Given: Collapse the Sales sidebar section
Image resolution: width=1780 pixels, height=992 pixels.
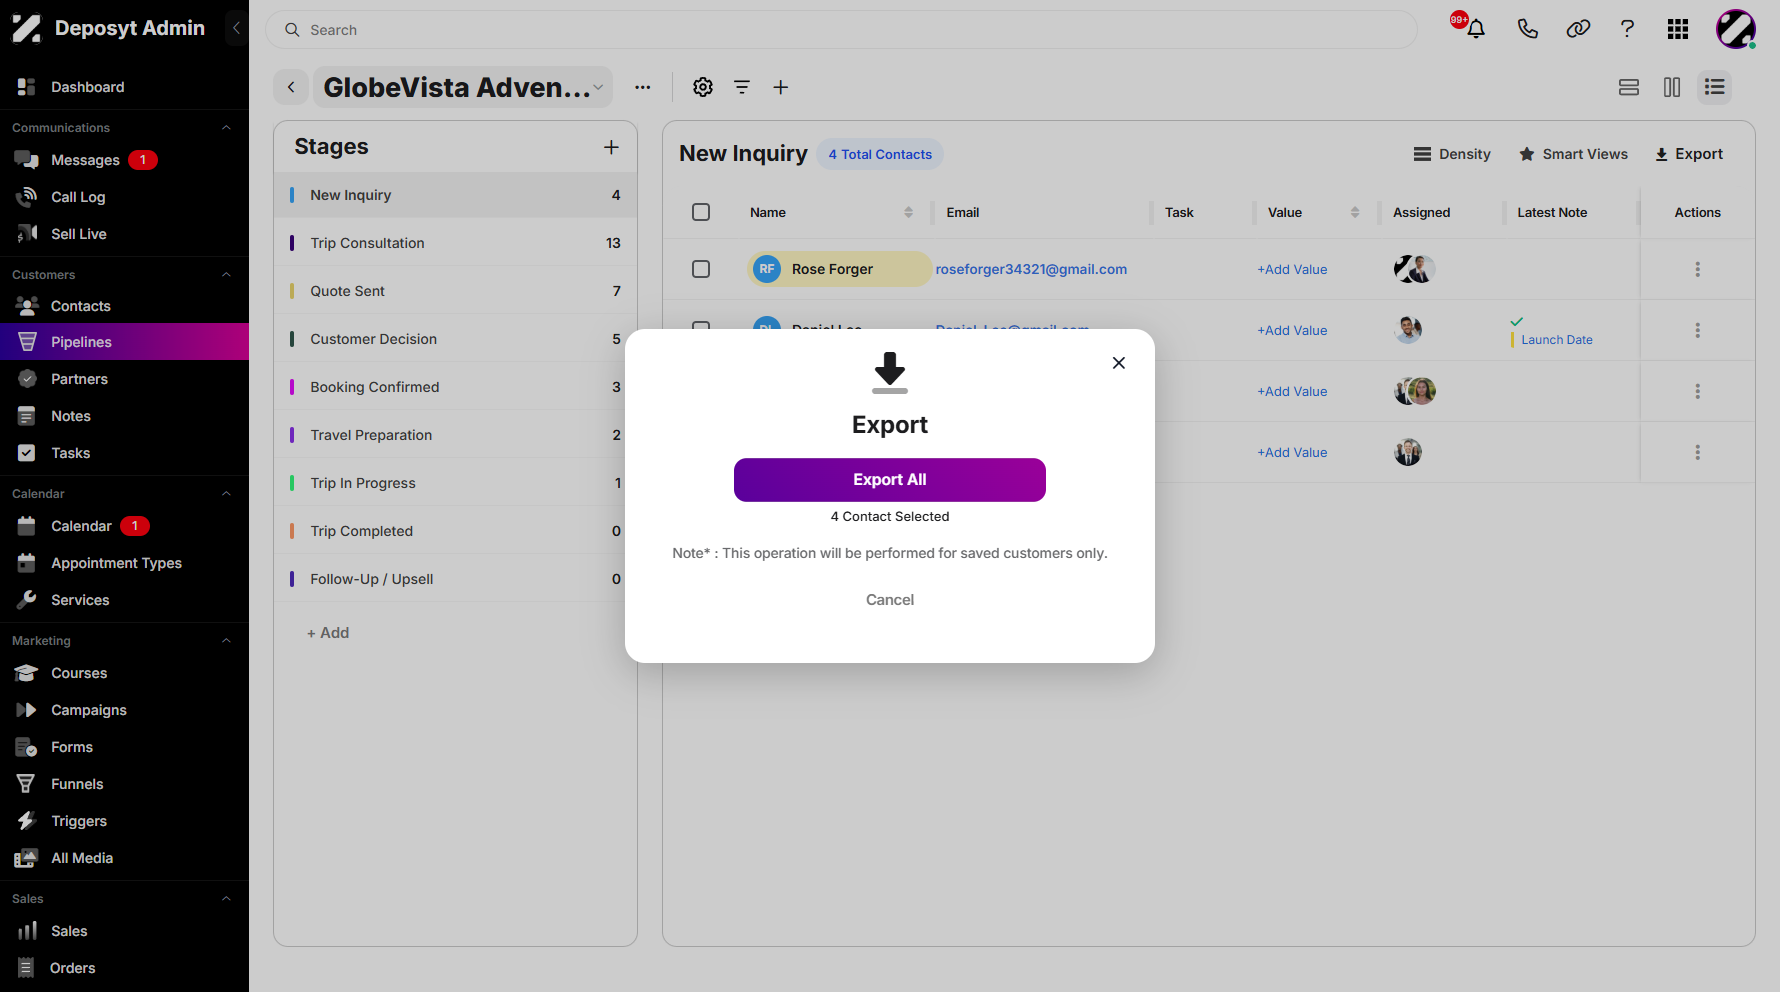Looking at the screenshot, I should click(x=226, y=899).
